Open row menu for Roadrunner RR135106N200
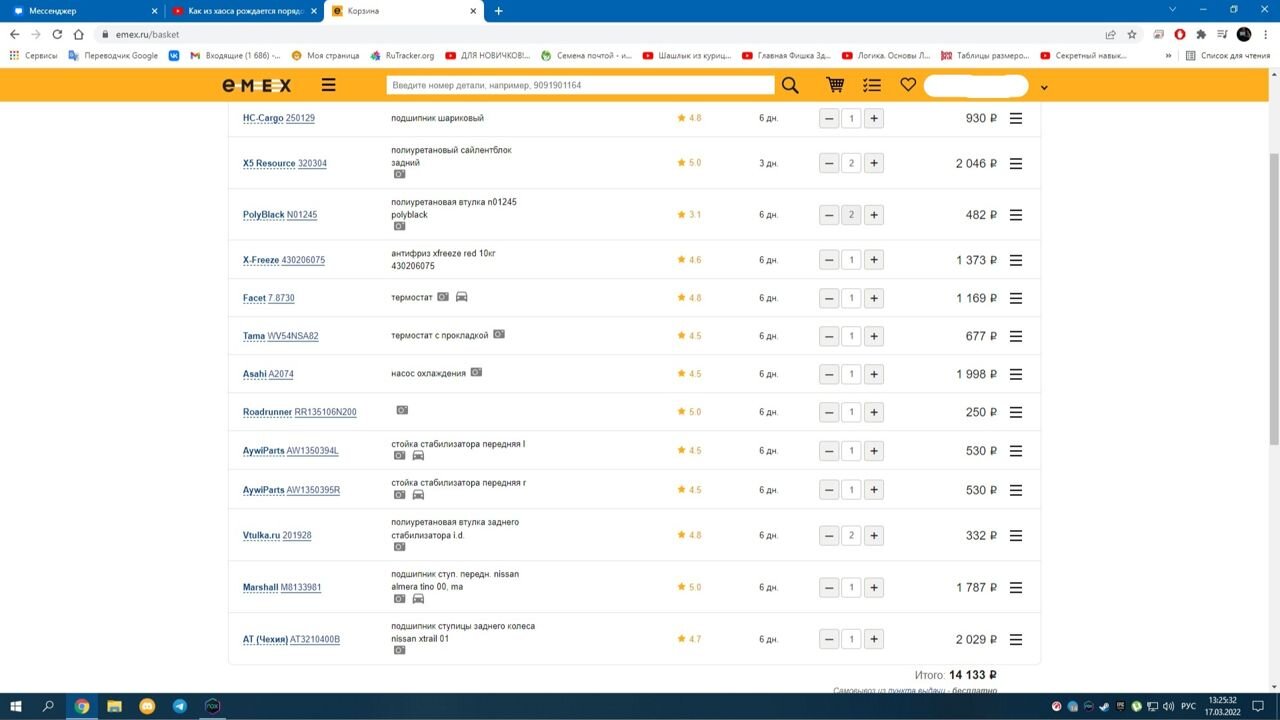 pos(1016,412)
